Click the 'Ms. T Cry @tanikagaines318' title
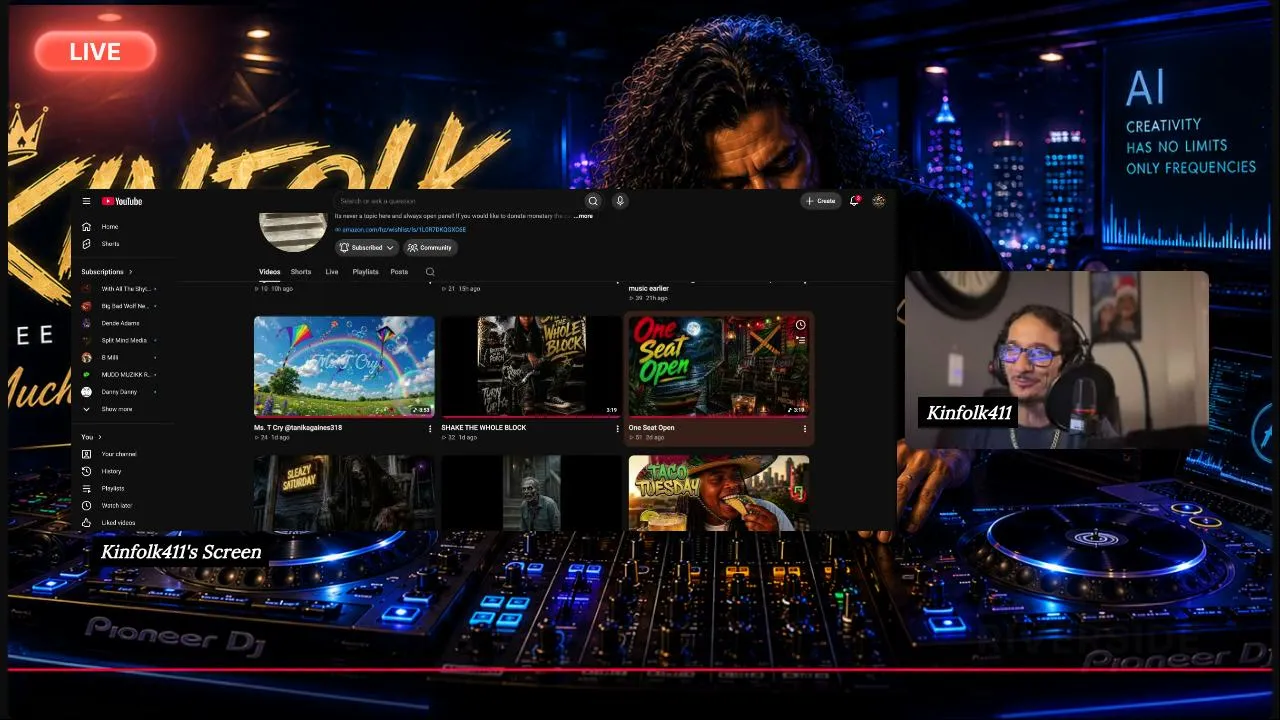 tap(298, 428)
